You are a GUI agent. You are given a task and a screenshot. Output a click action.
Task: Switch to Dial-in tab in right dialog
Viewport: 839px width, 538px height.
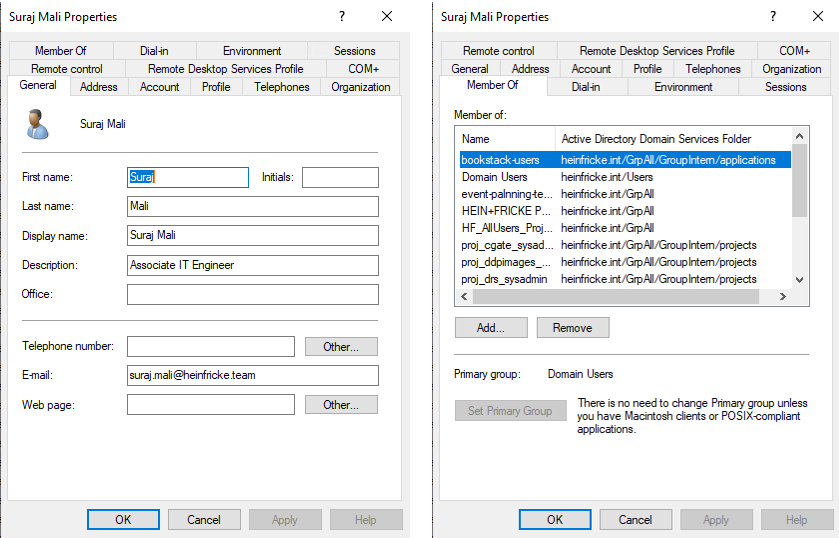586,87
